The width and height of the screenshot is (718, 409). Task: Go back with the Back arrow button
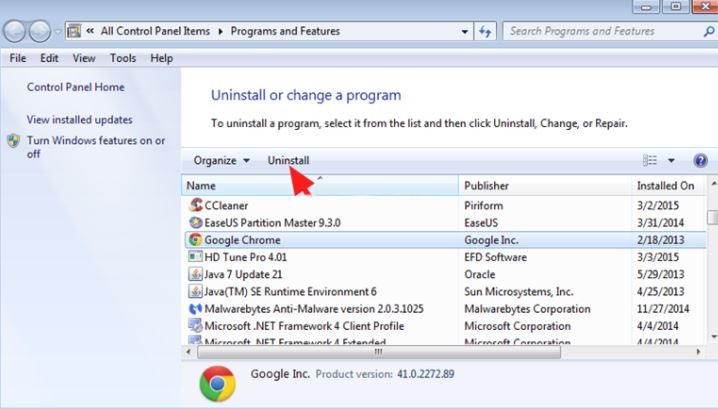coord(15,31)
